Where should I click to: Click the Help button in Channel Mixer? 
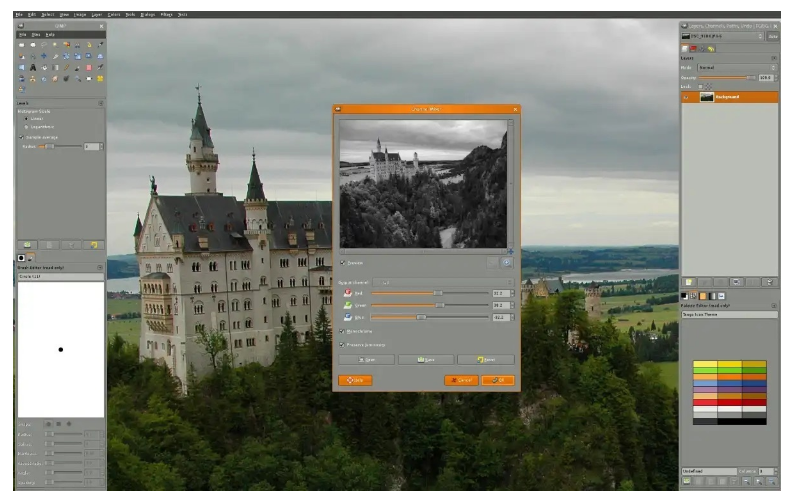point(355,380)
